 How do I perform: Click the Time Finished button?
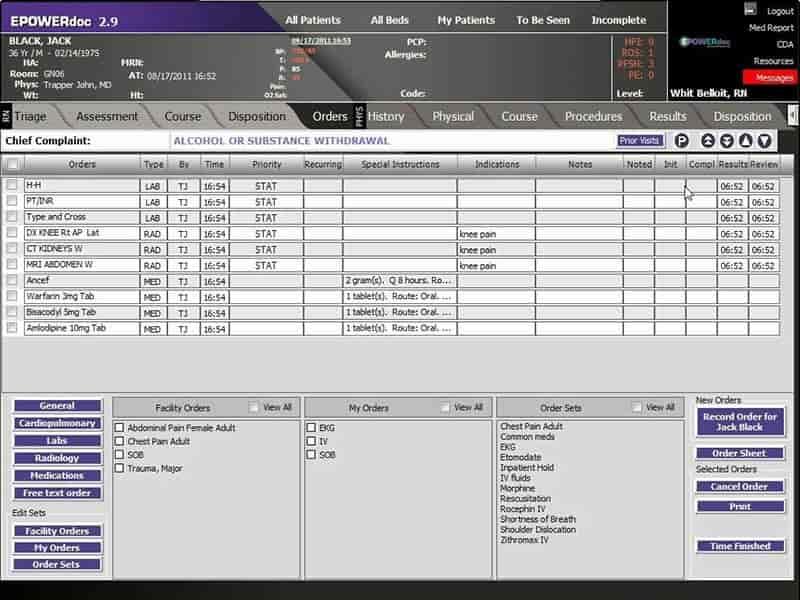coord(740,546)
